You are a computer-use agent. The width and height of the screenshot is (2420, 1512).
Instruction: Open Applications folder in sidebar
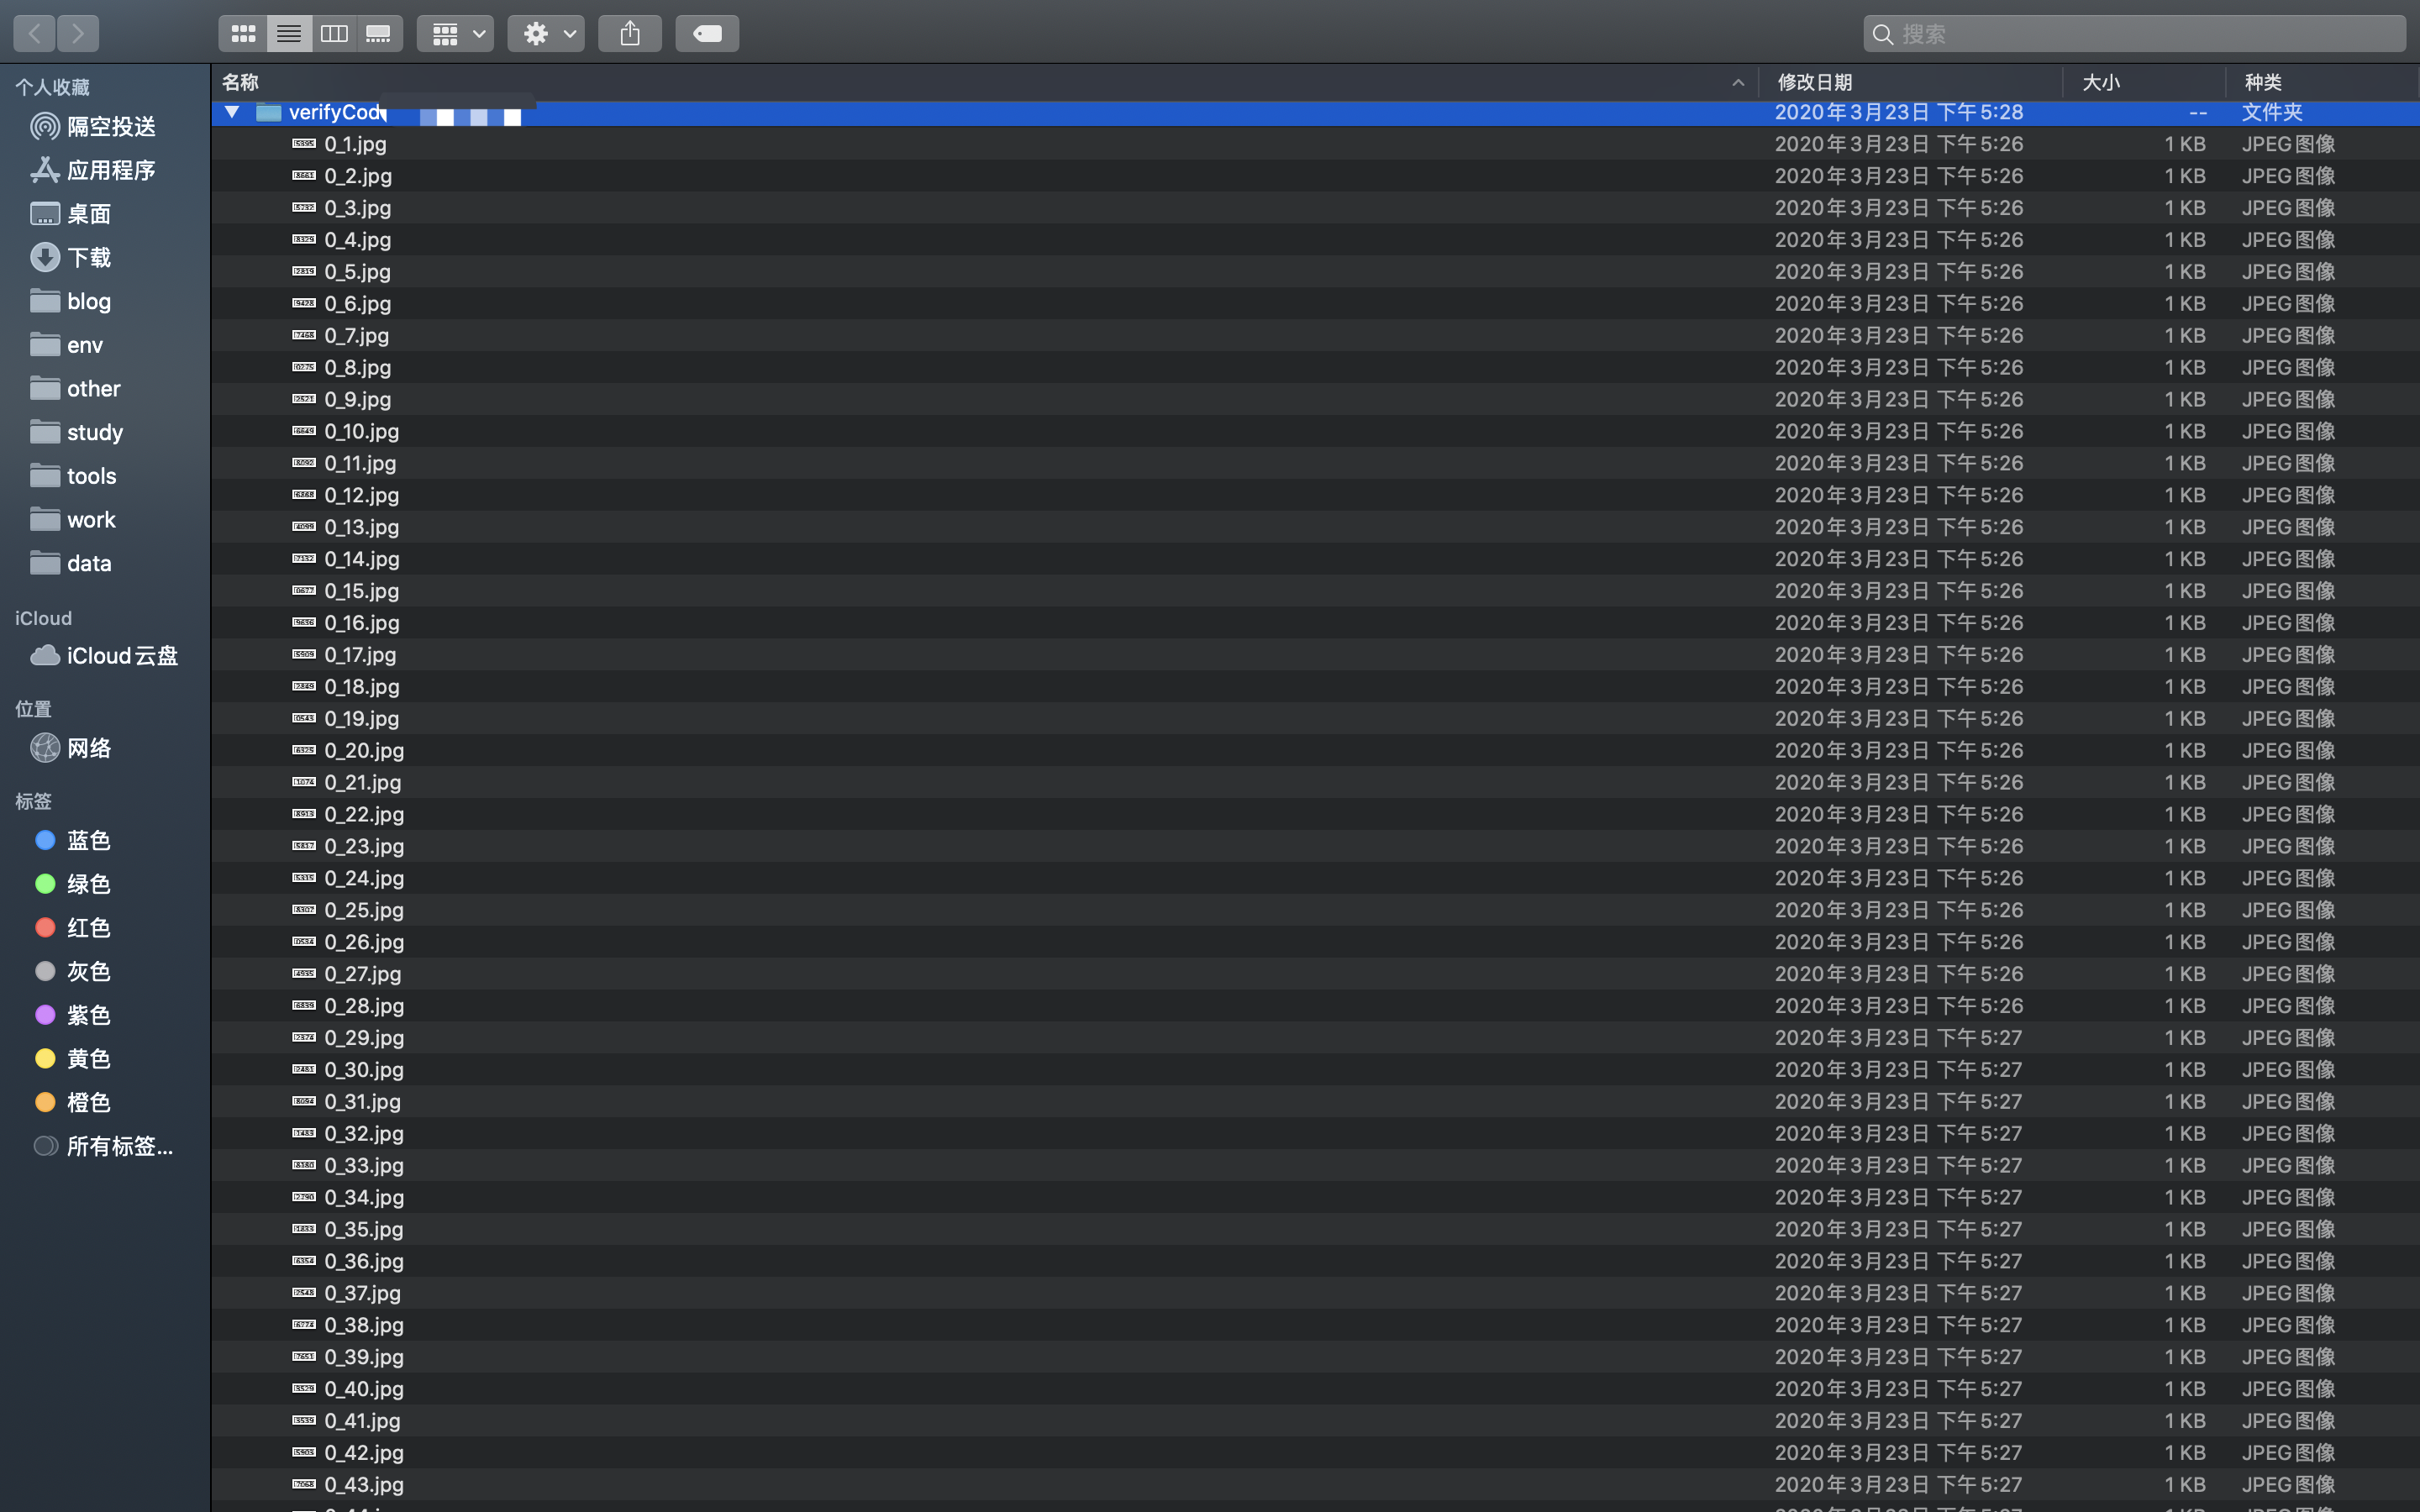[110, 171]
